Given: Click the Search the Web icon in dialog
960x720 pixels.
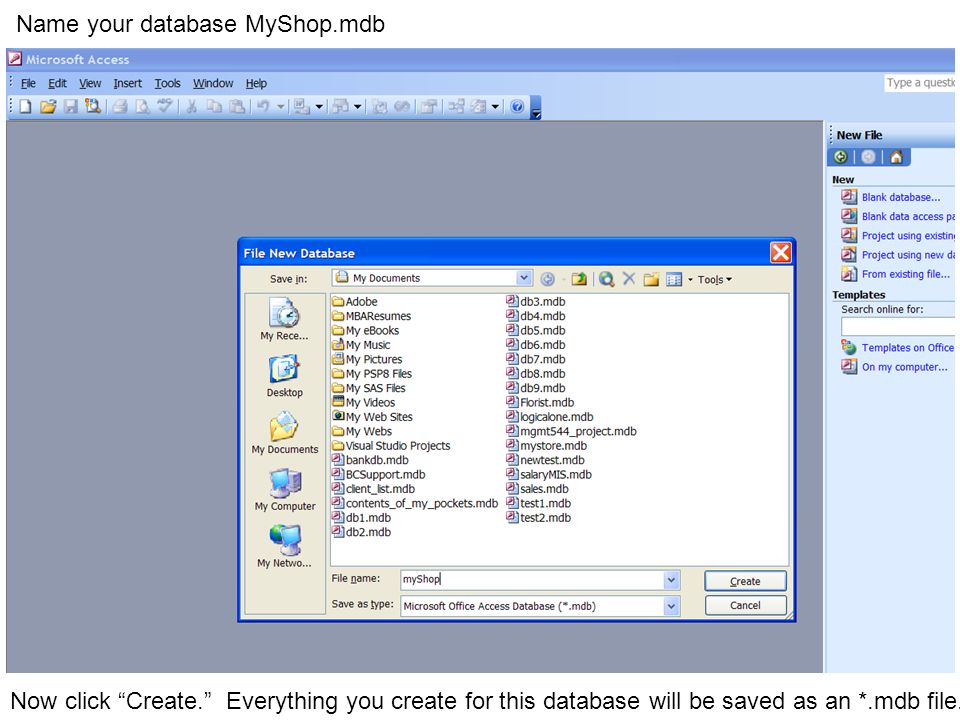Looking at the screenshot, I should click(606, 279).
